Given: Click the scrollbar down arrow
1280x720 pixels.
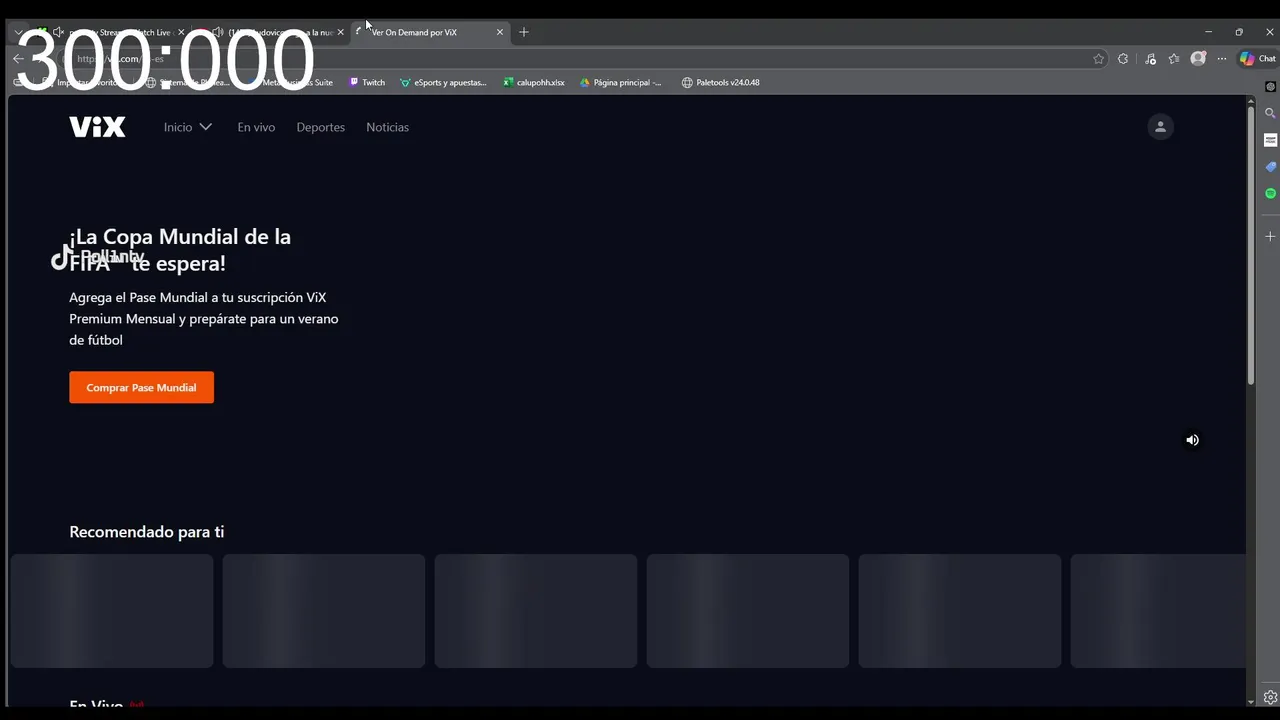Looking at the screenshot, I should pos(1250,702).
